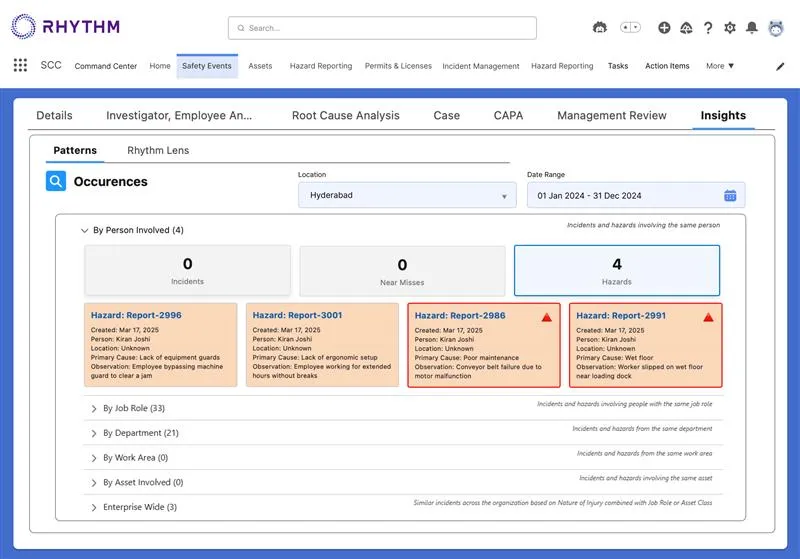The image size is (800, 559).
Task: Select the Hazards count tile
Action: pos(616,271)
